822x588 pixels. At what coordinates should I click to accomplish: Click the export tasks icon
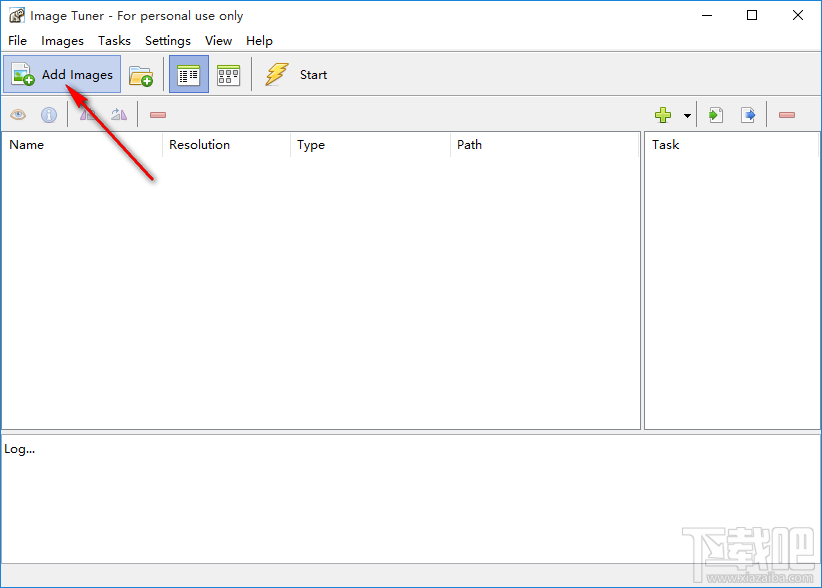pyautogui.click(x=748, y=115)
